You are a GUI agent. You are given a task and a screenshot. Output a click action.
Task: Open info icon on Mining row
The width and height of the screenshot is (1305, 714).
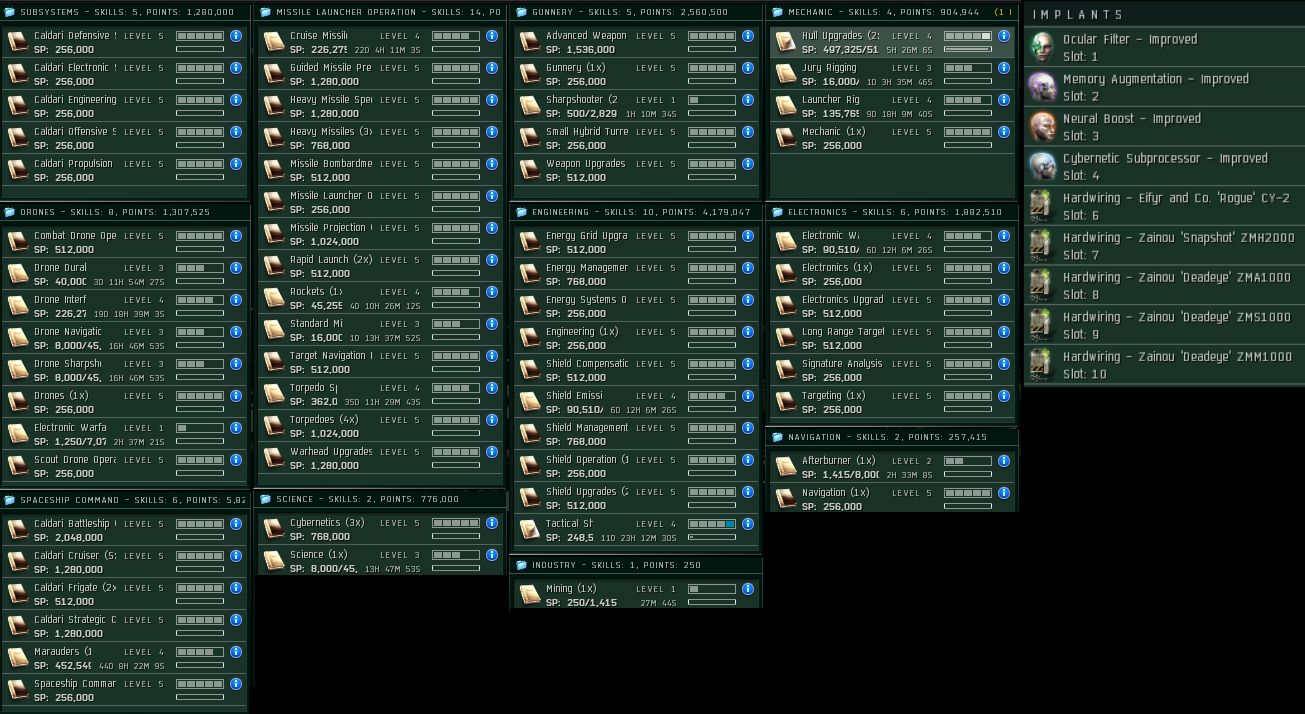748,589
